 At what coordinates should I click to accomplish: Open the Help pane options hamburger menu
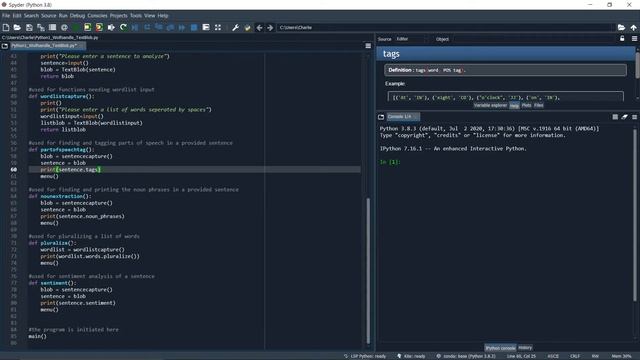point(634,38)
